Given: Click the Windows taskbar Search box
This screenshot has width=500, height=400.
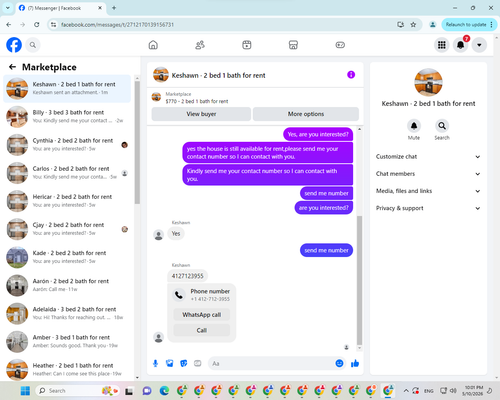Looking at the screenshot, I should pyautogui.click(x=77, y=391).
